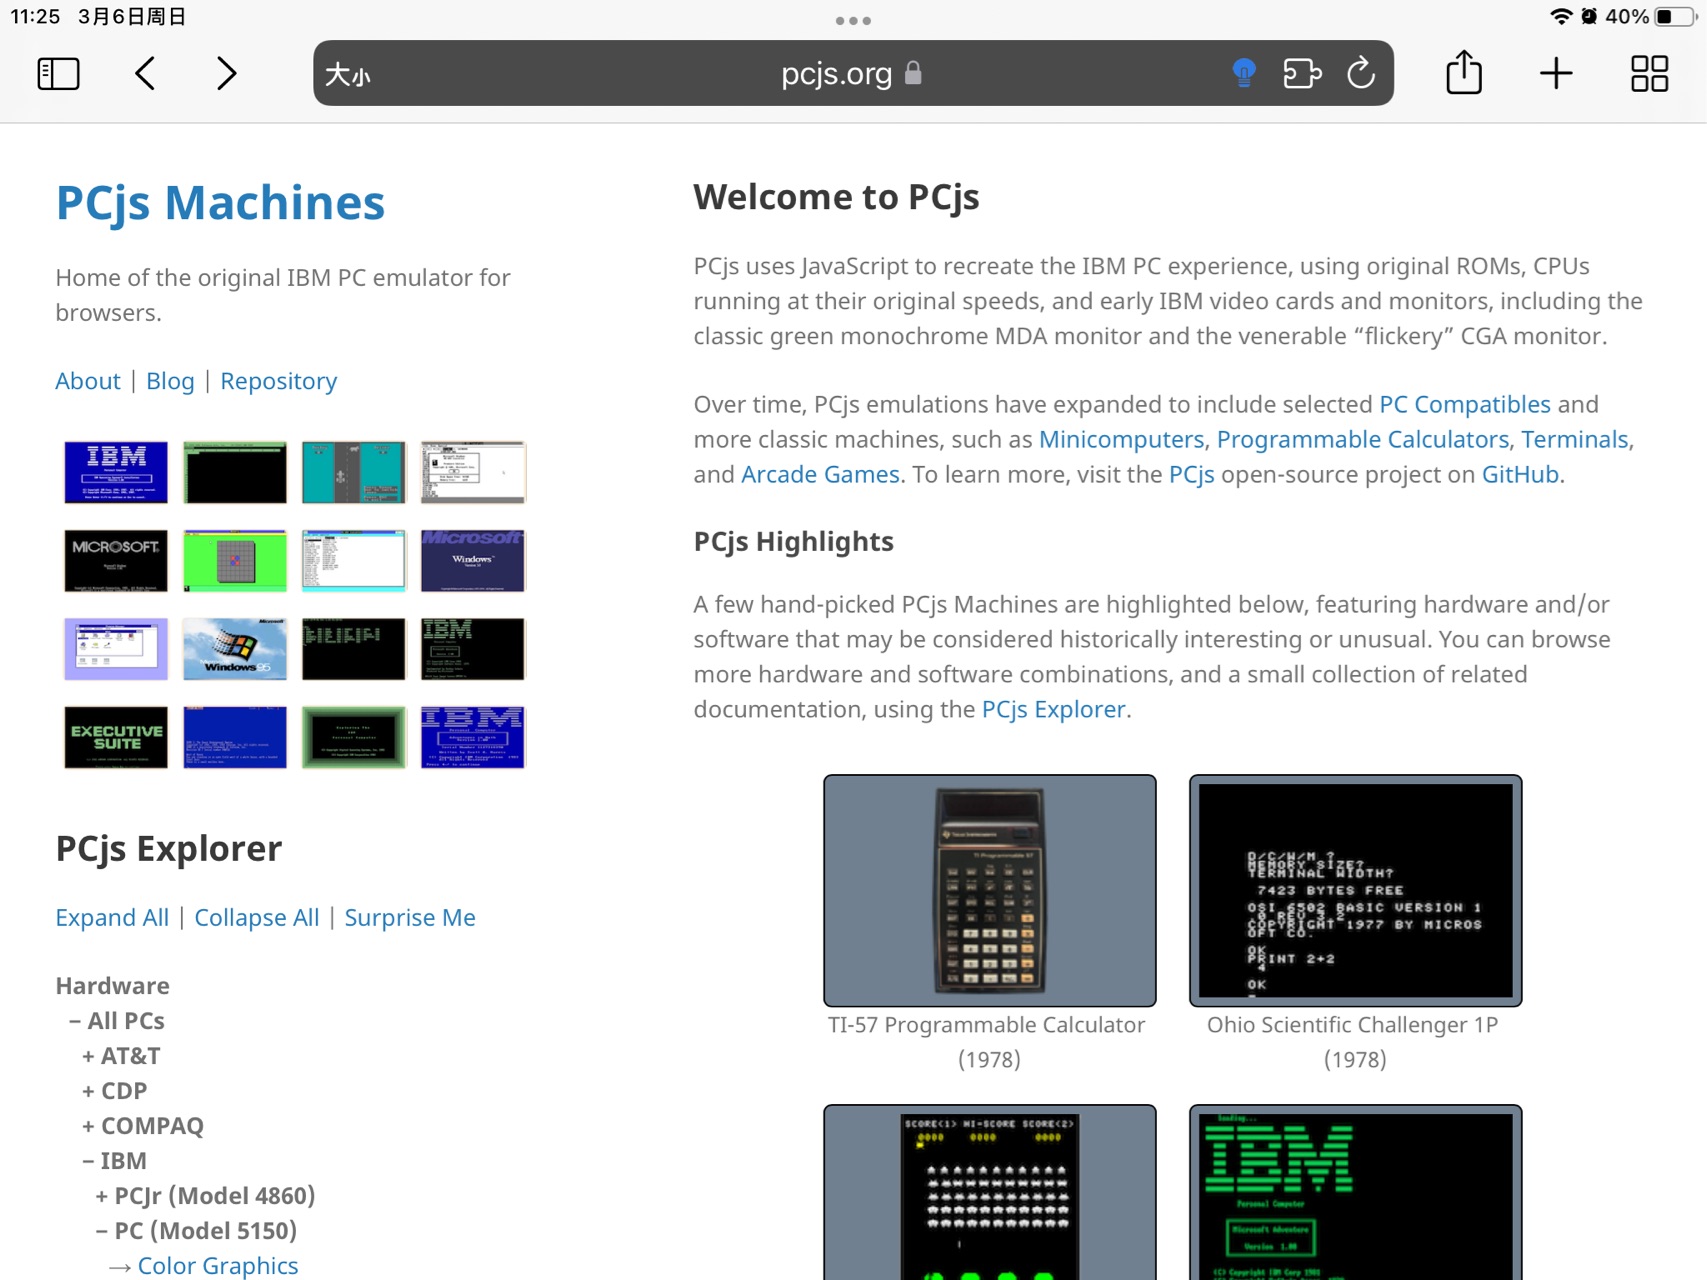Open the text size 大小 menu
Image resolution: width=1707 pixels, height=1280 pixels.
tap(347, 75)
